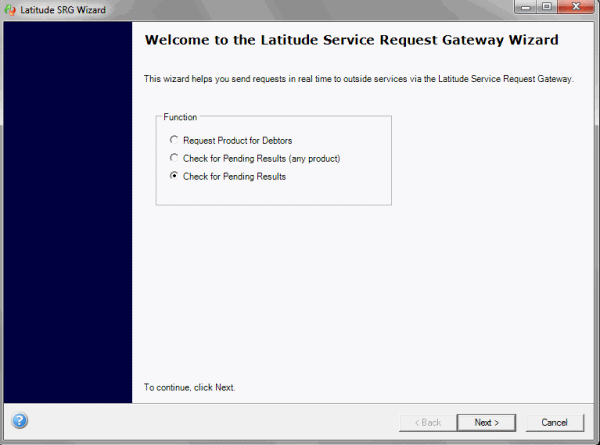Screen dimensions: 600x445
Task: Click the 'Function' group label
Action: [x=180, y=117]
